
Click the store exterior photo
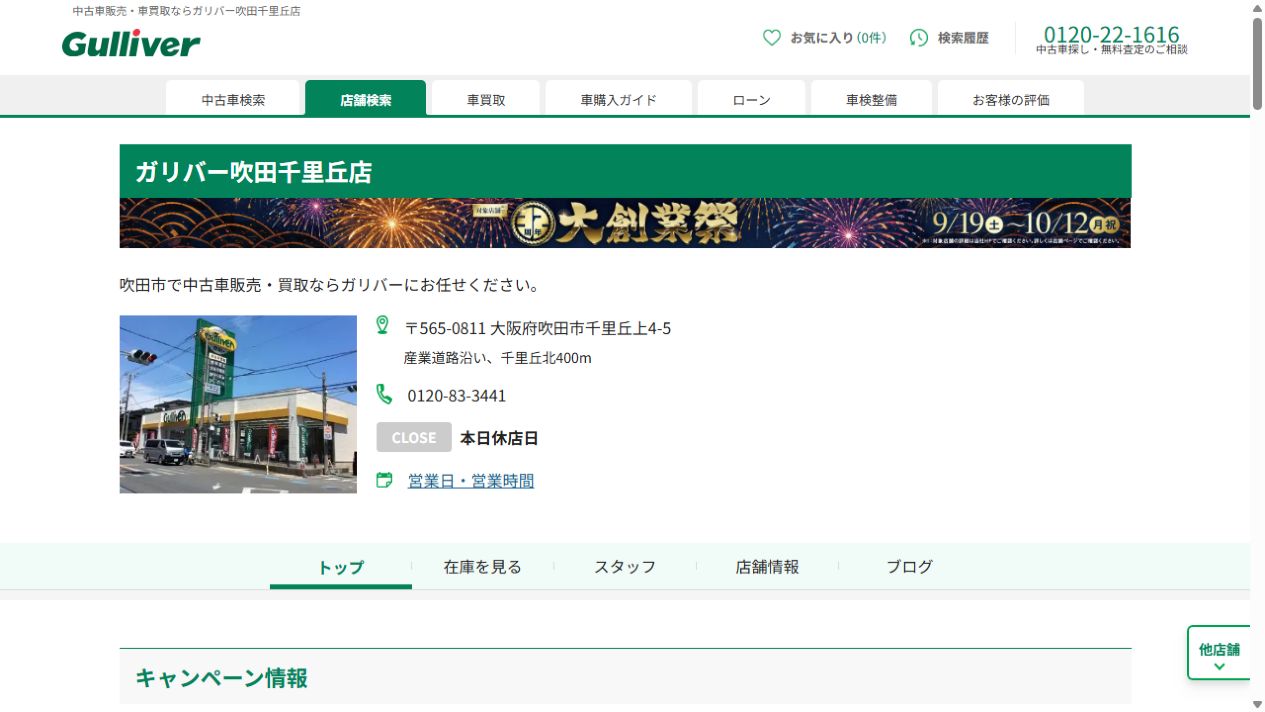tap(238, 404)
